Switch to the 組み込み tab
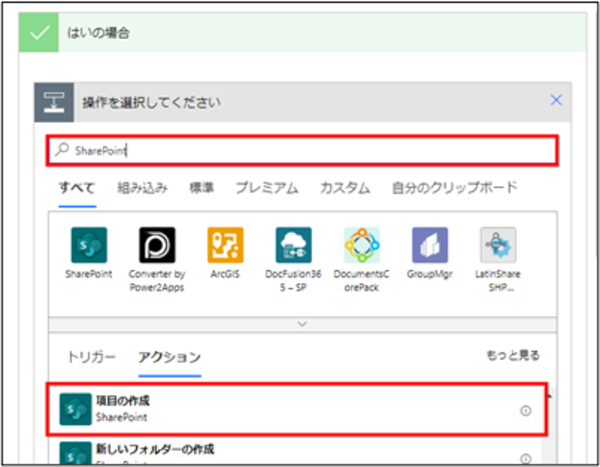Viewport: 600px width, 467px height. (x=142, y=188)
